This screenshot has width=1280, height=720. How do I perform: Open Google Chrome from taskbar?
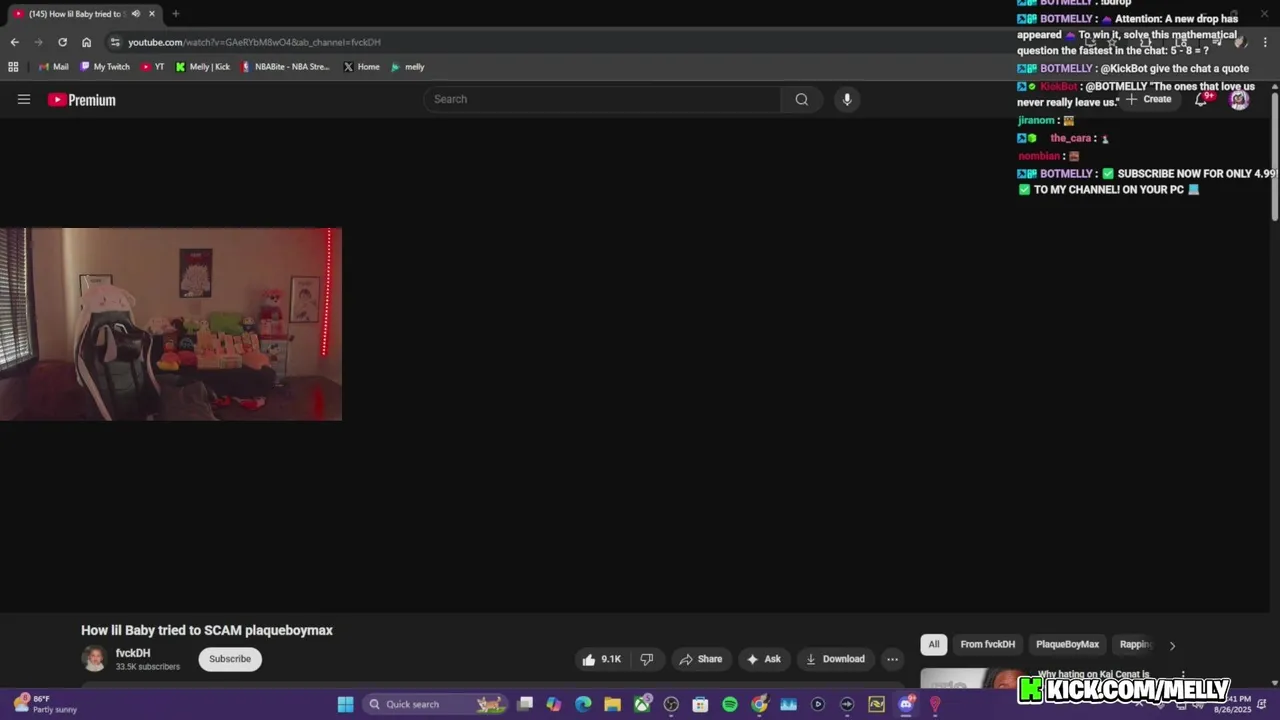click(x=760, y=704)
